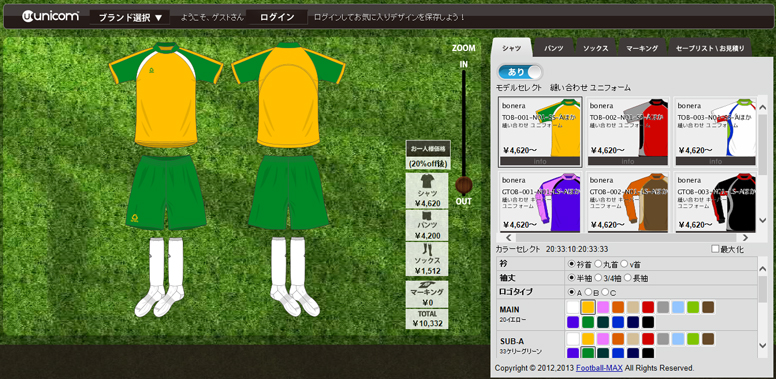Click the pants icon in price panel

(427, 216)
